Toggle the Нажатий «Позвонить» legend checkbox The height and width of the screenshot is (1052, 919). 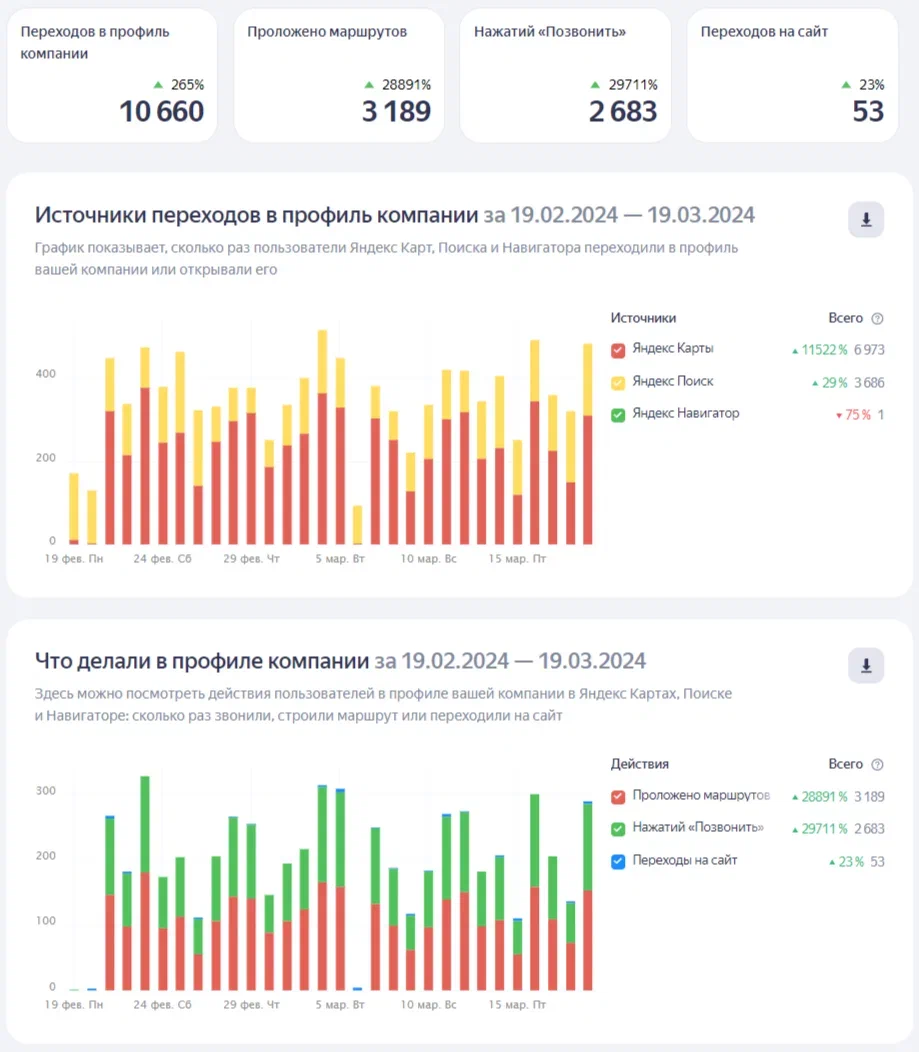tap(618, 828)
